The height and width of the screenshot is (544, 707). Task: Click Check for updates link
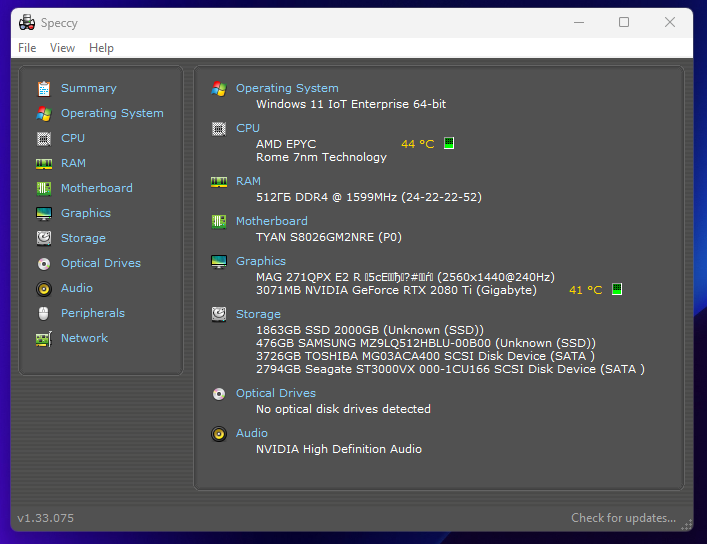pyautogui.click(x=624, y=518)
